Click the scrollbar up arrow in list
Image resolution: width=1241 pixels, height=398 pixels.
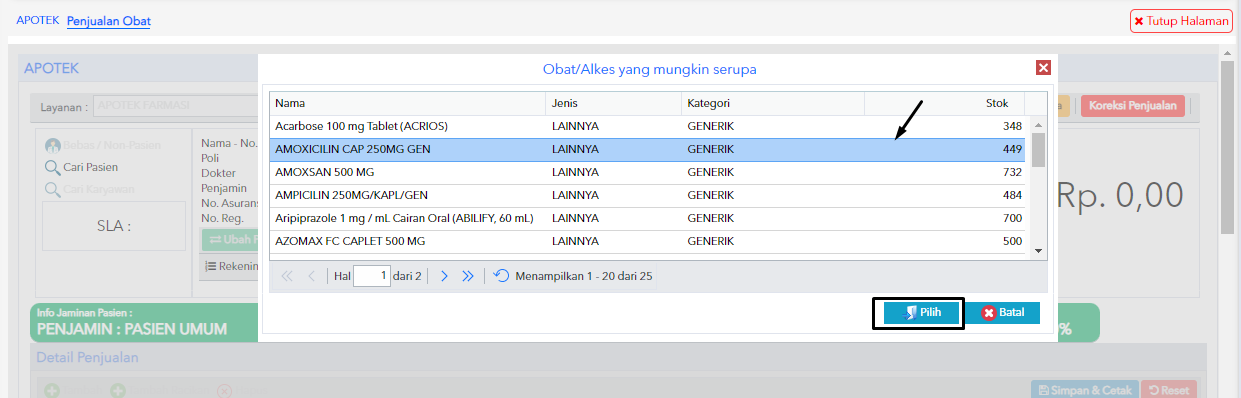click(1038, 122)
